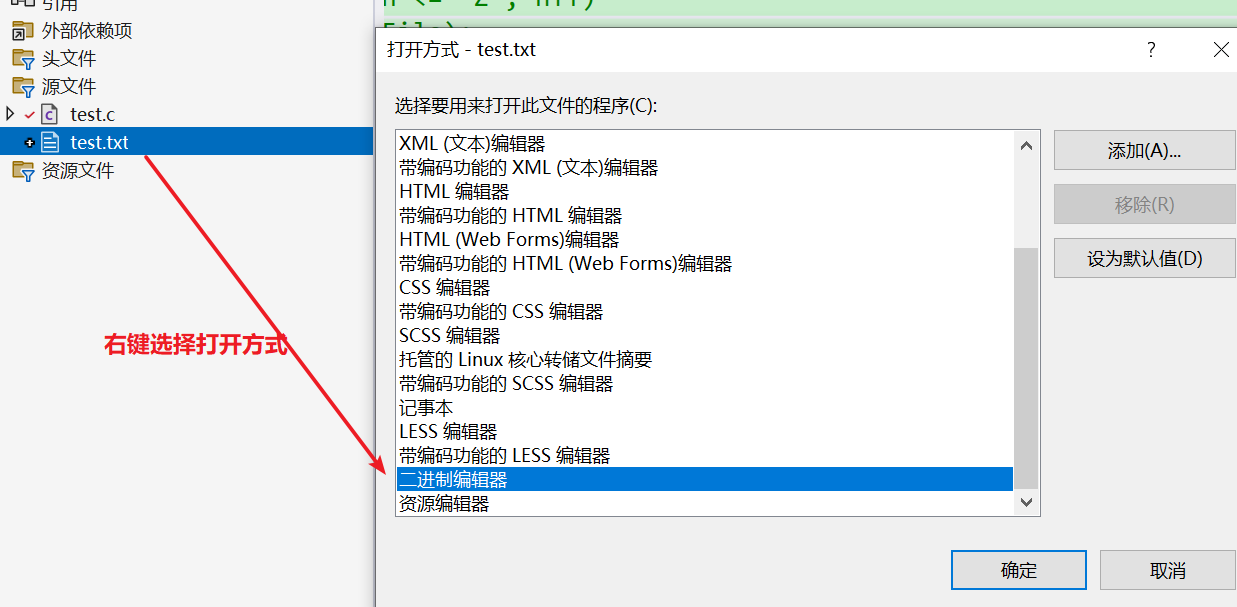Screen dimensions: 1237x607
Task: Select 带编码功能的 CSS 编辑器
Action: 705,311
